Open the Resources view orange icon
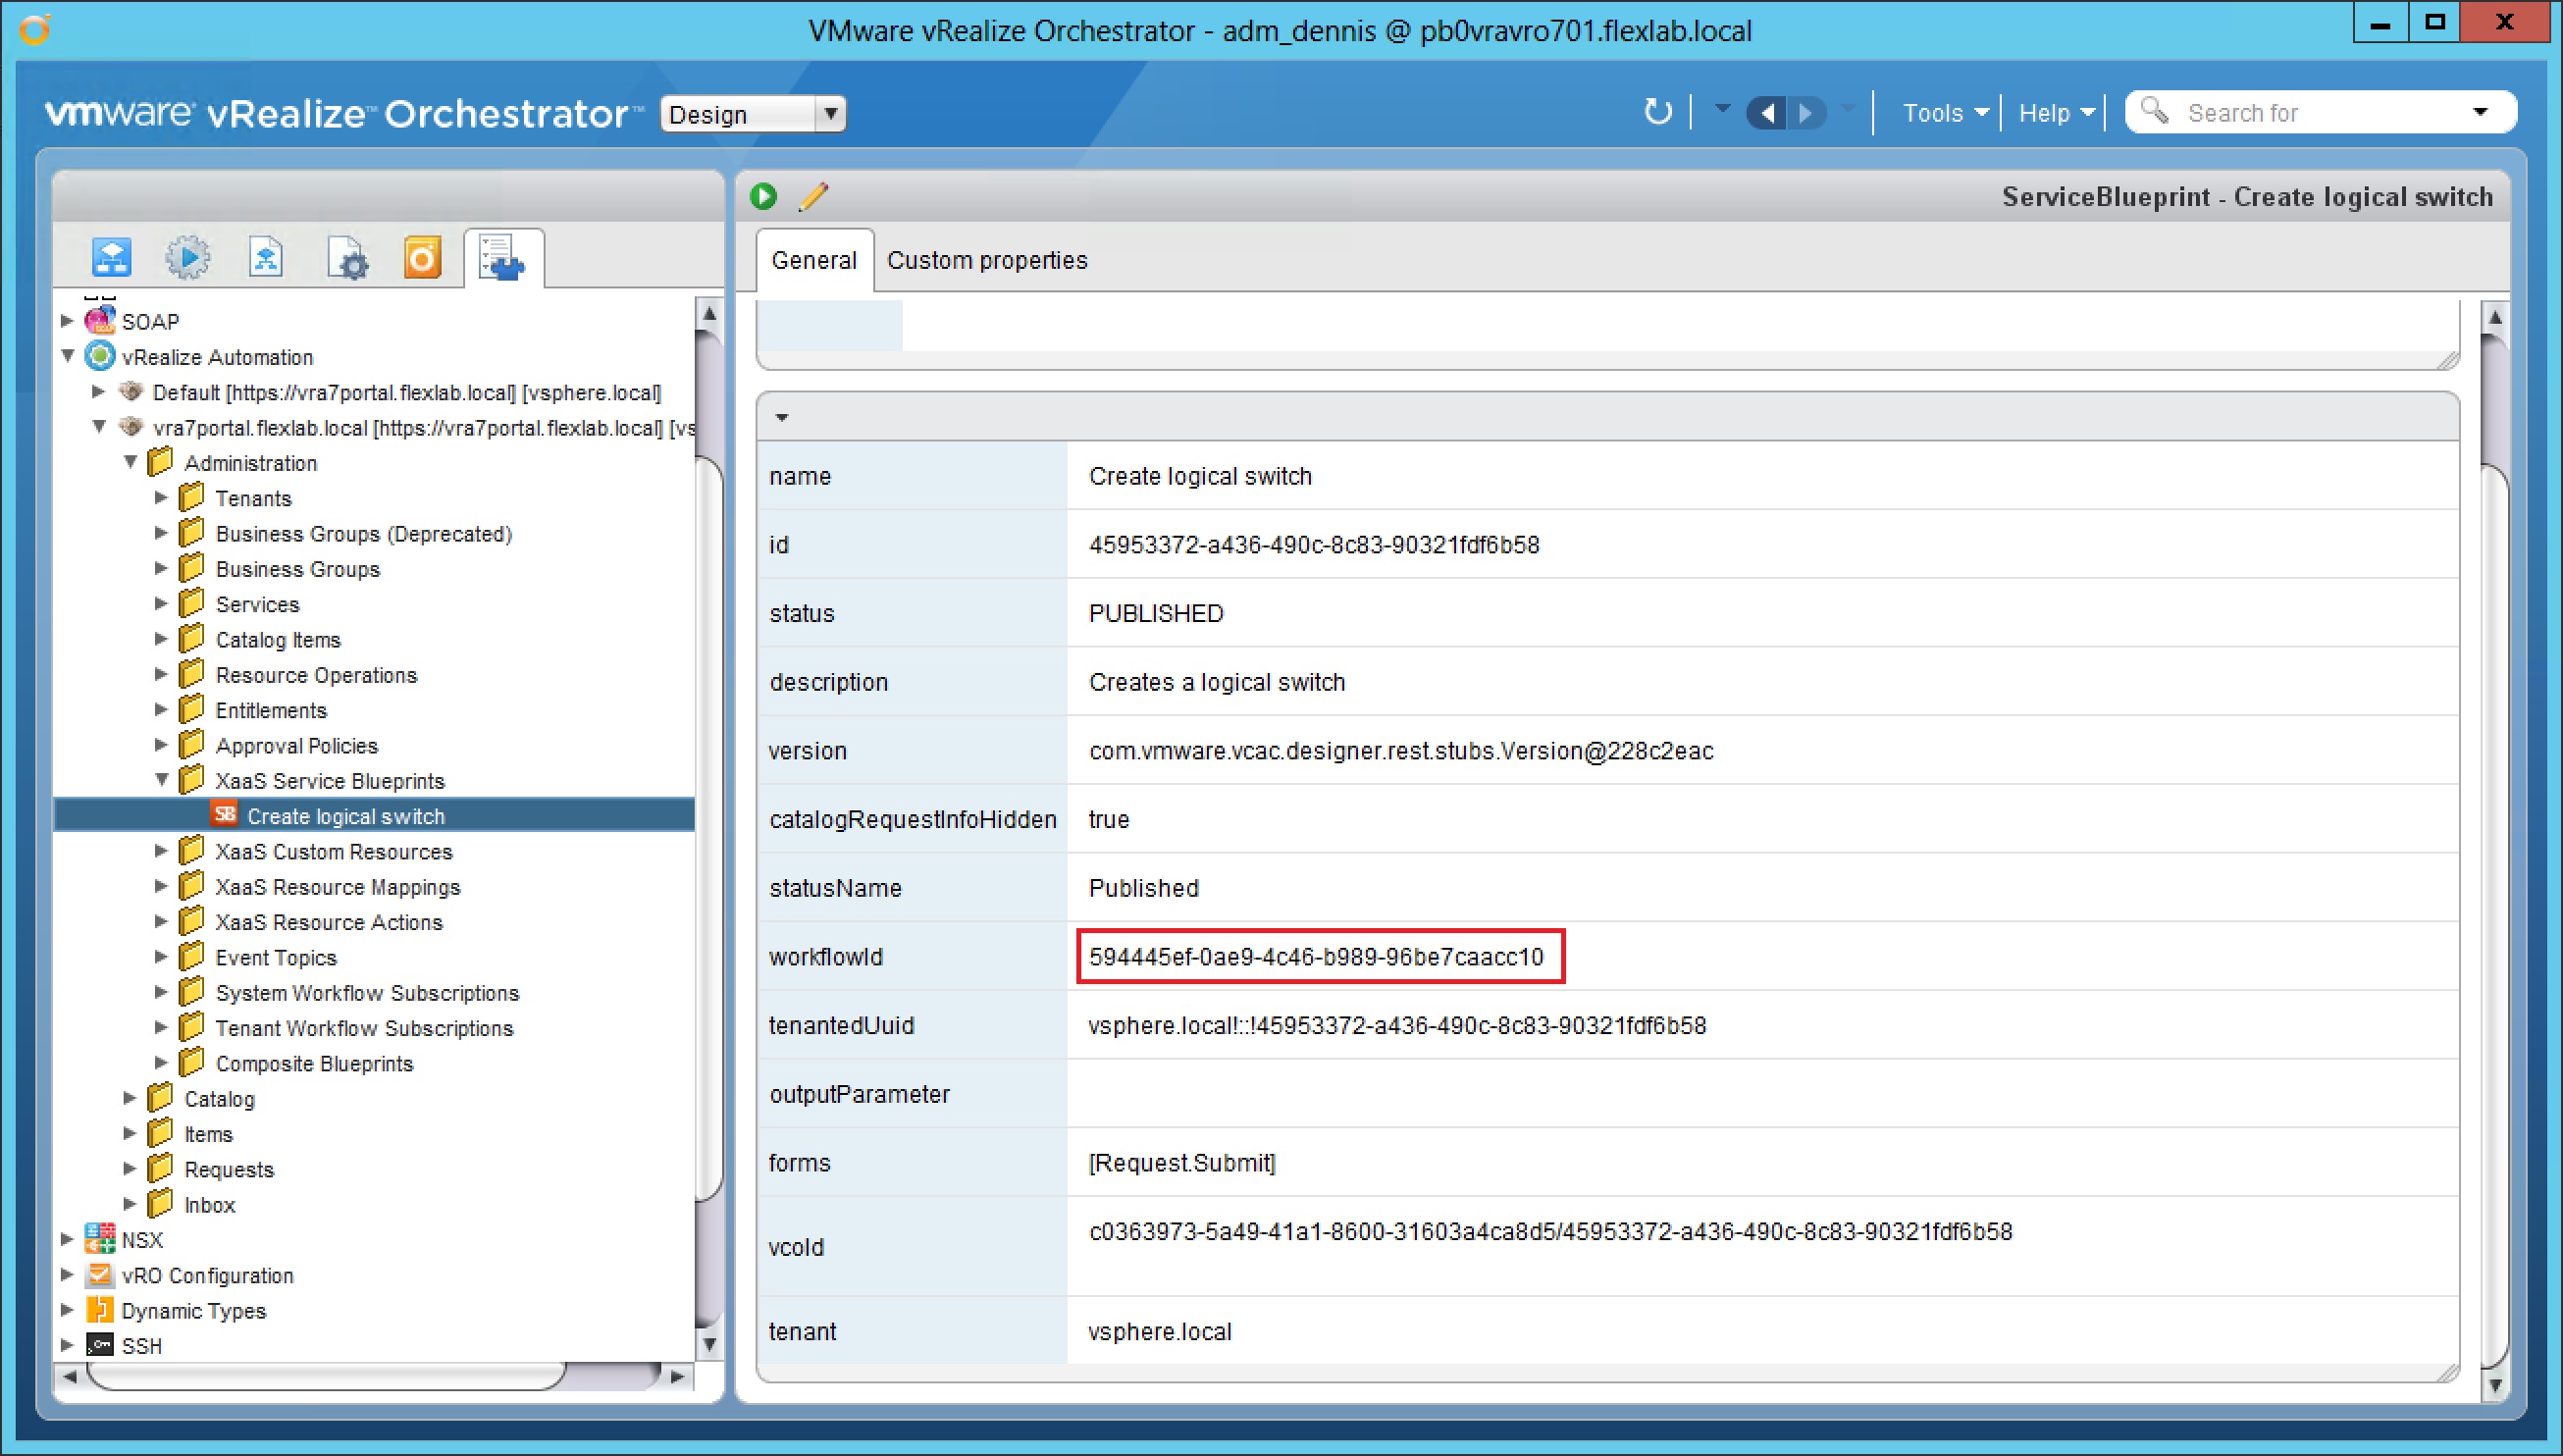 [x=422, y=258]
